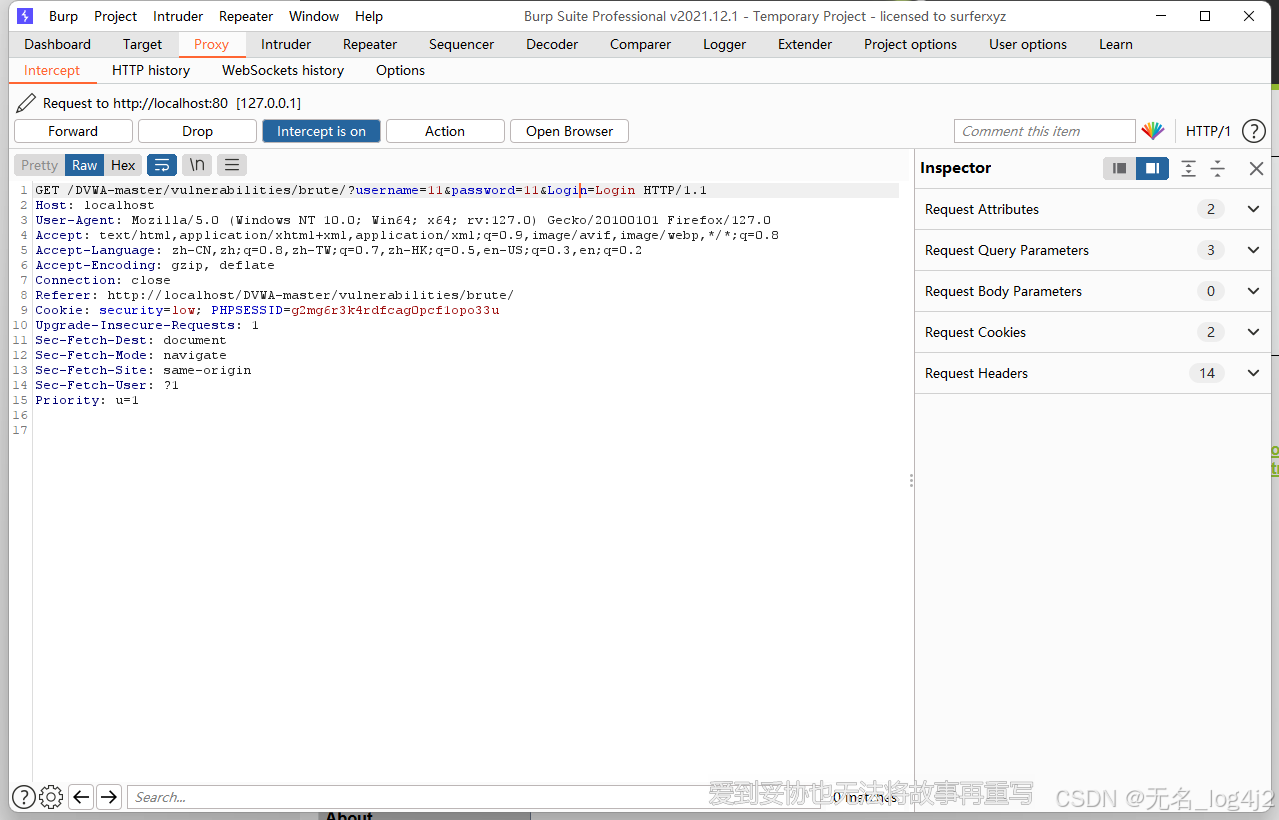Open Proxy Options sub-tab

tap(400, 70)
